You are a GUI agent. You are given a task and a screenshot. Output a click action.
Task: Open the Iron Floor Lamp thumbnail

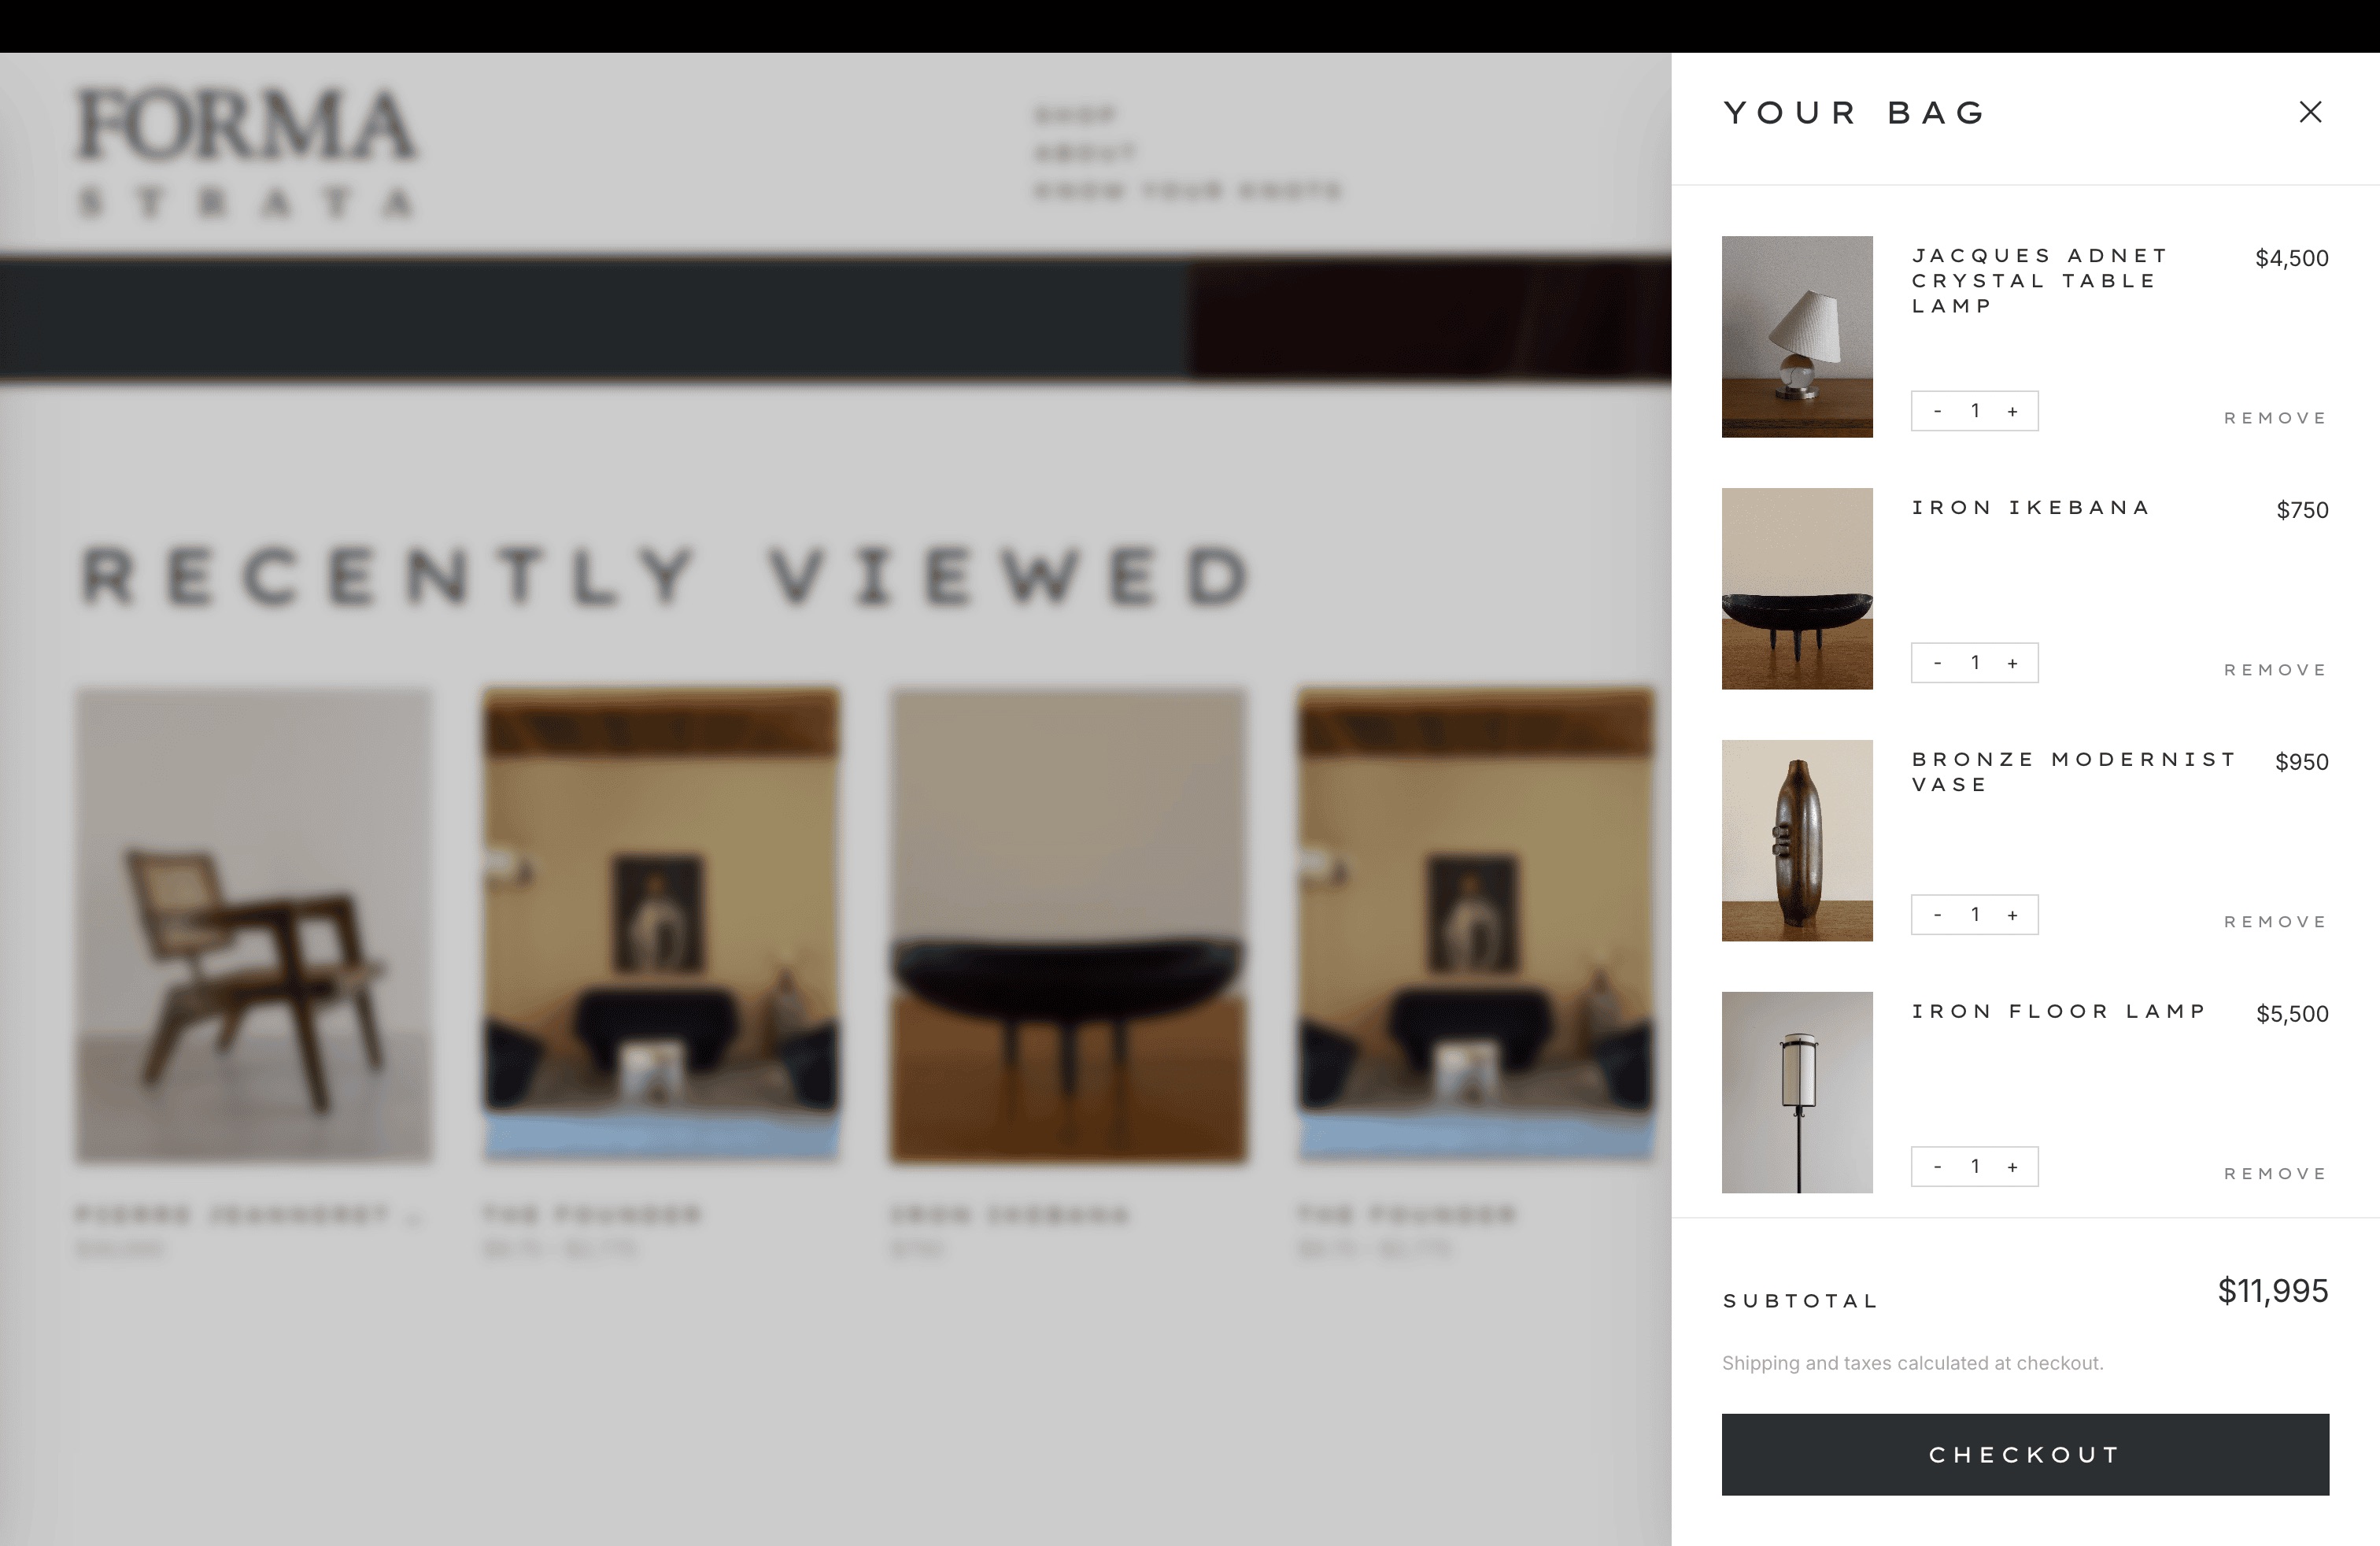[x=1797, y=1093]
